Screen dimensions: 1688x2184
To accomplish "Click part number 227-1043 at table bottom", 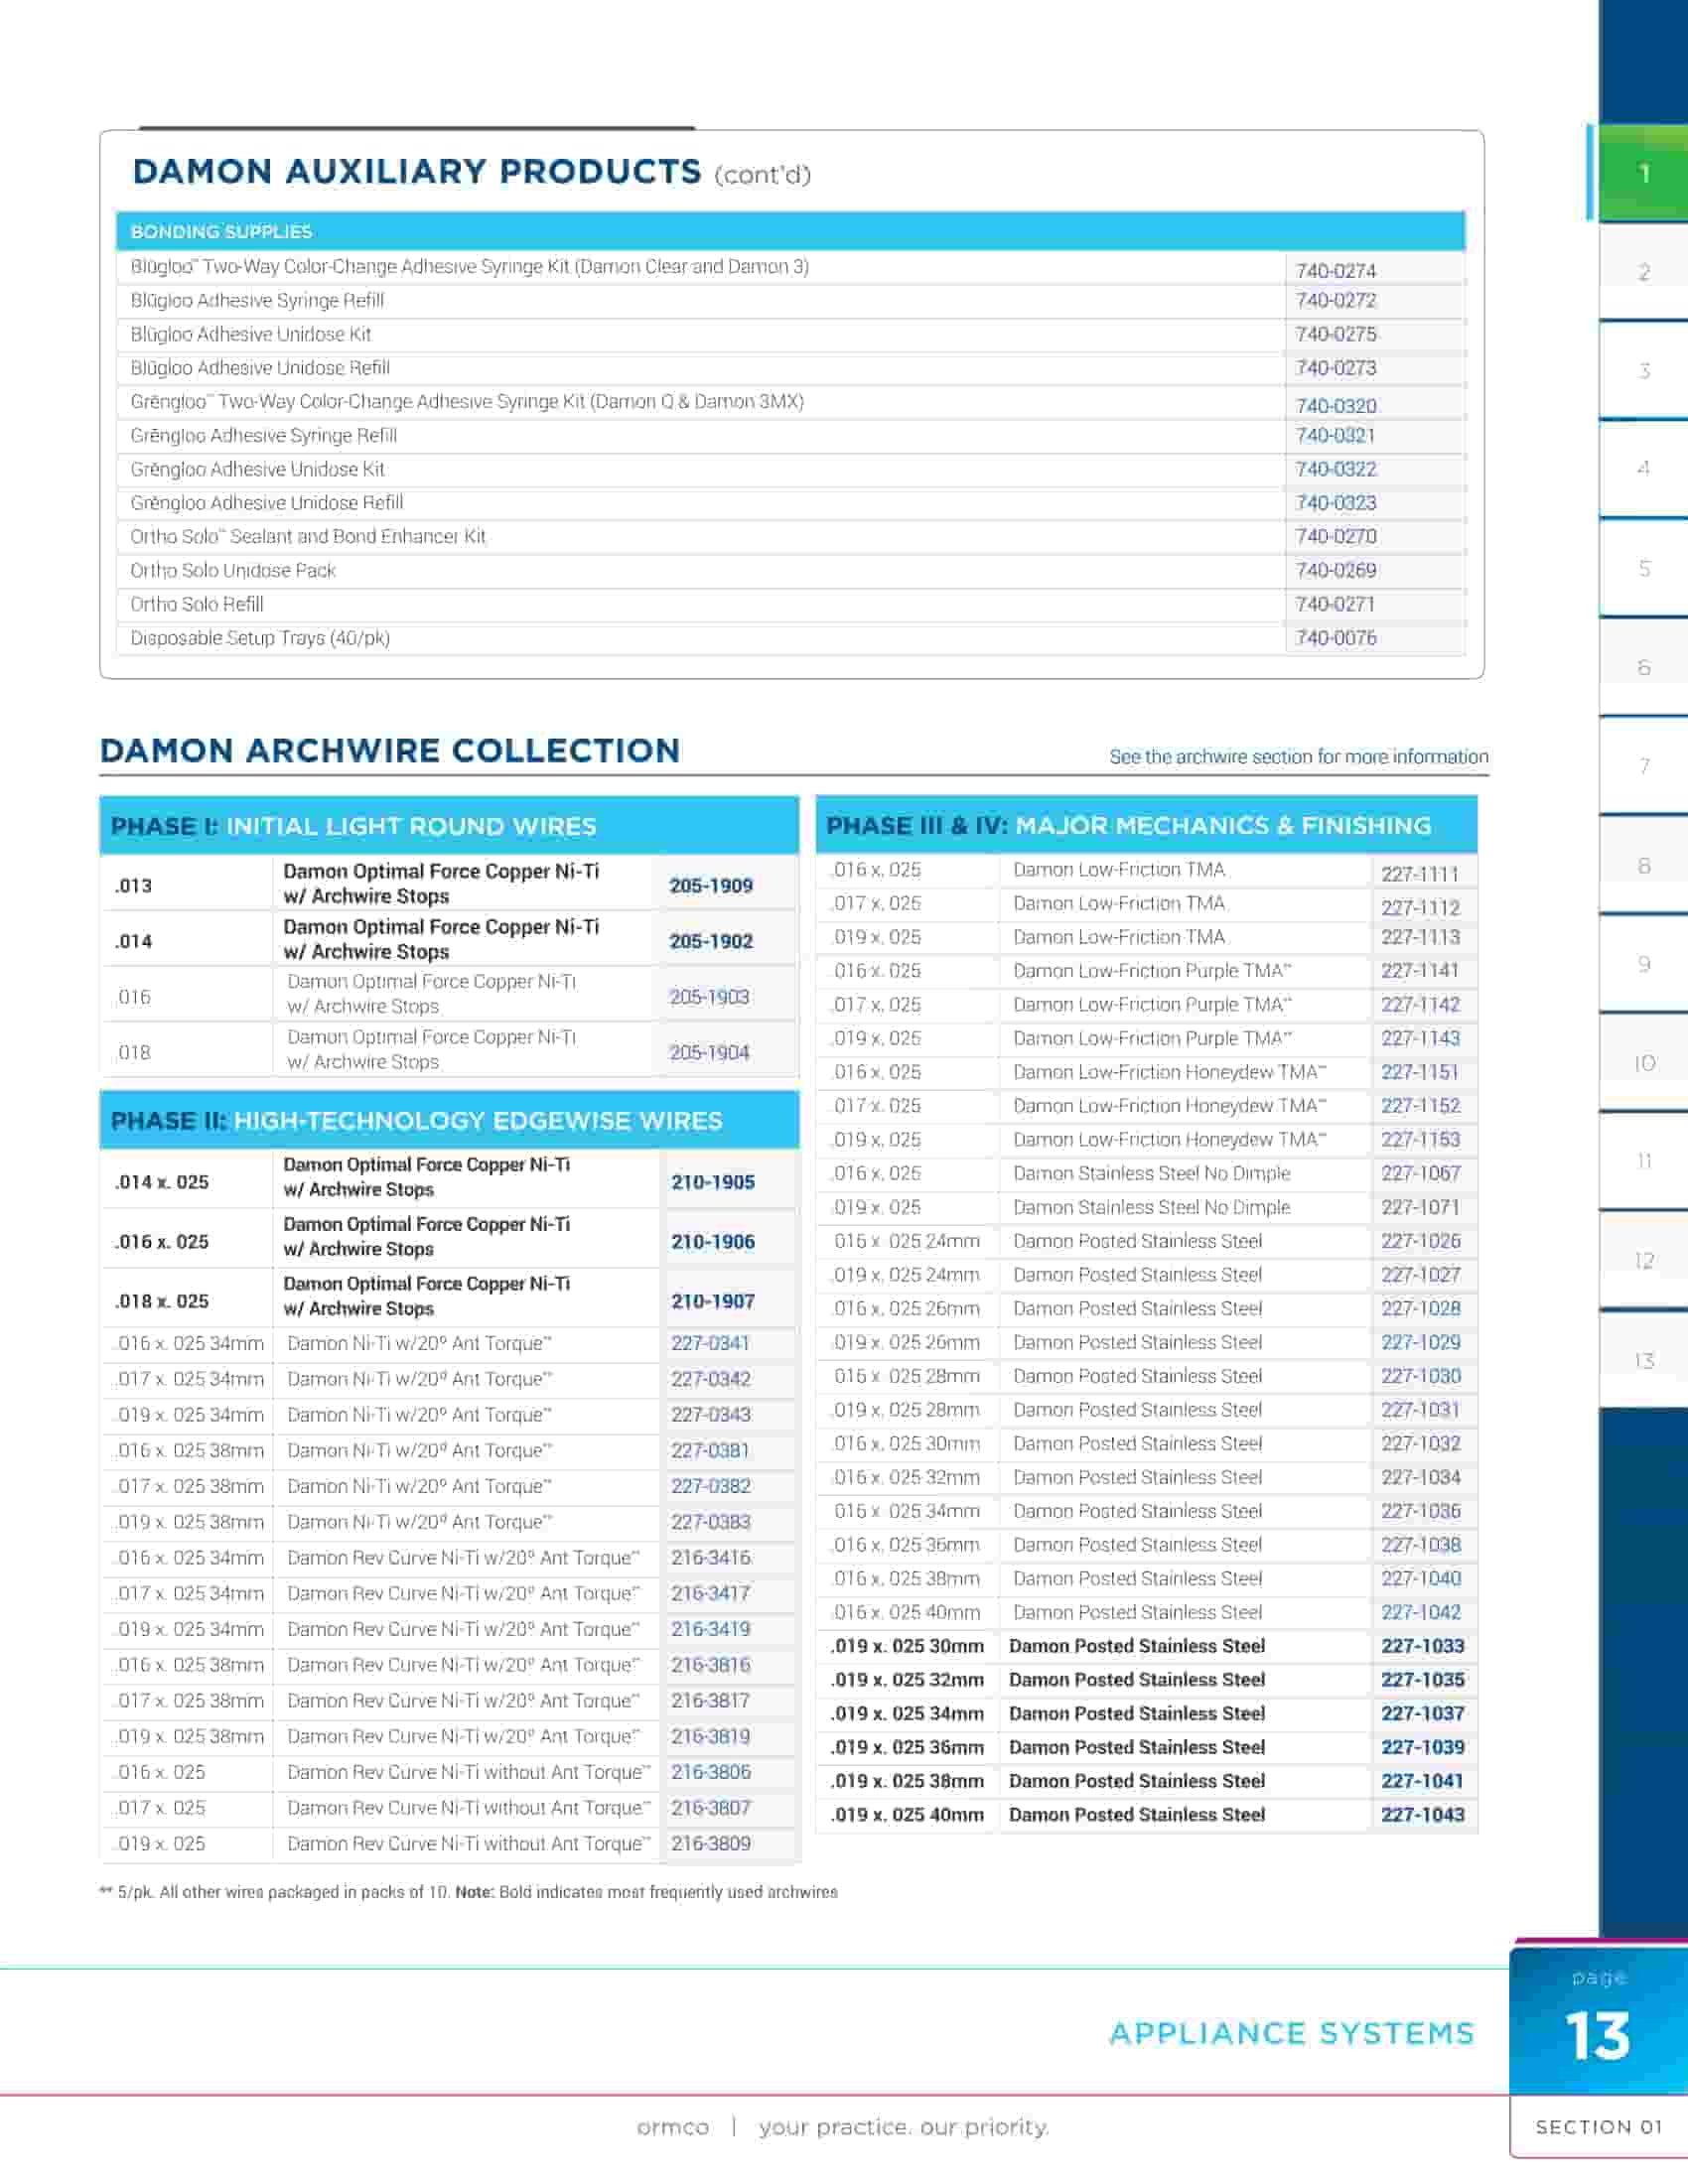I will pos(1422,1815).
